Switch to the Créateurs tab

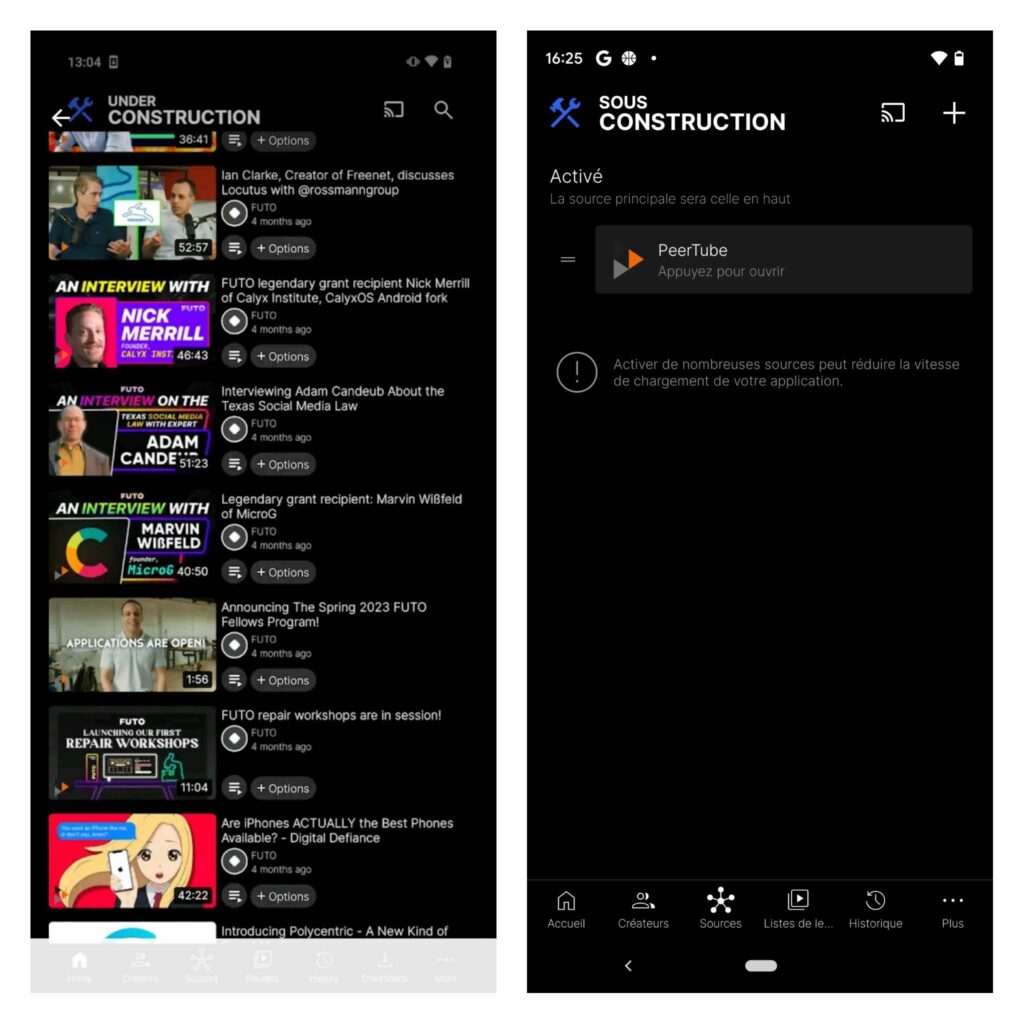pos(643,910)
